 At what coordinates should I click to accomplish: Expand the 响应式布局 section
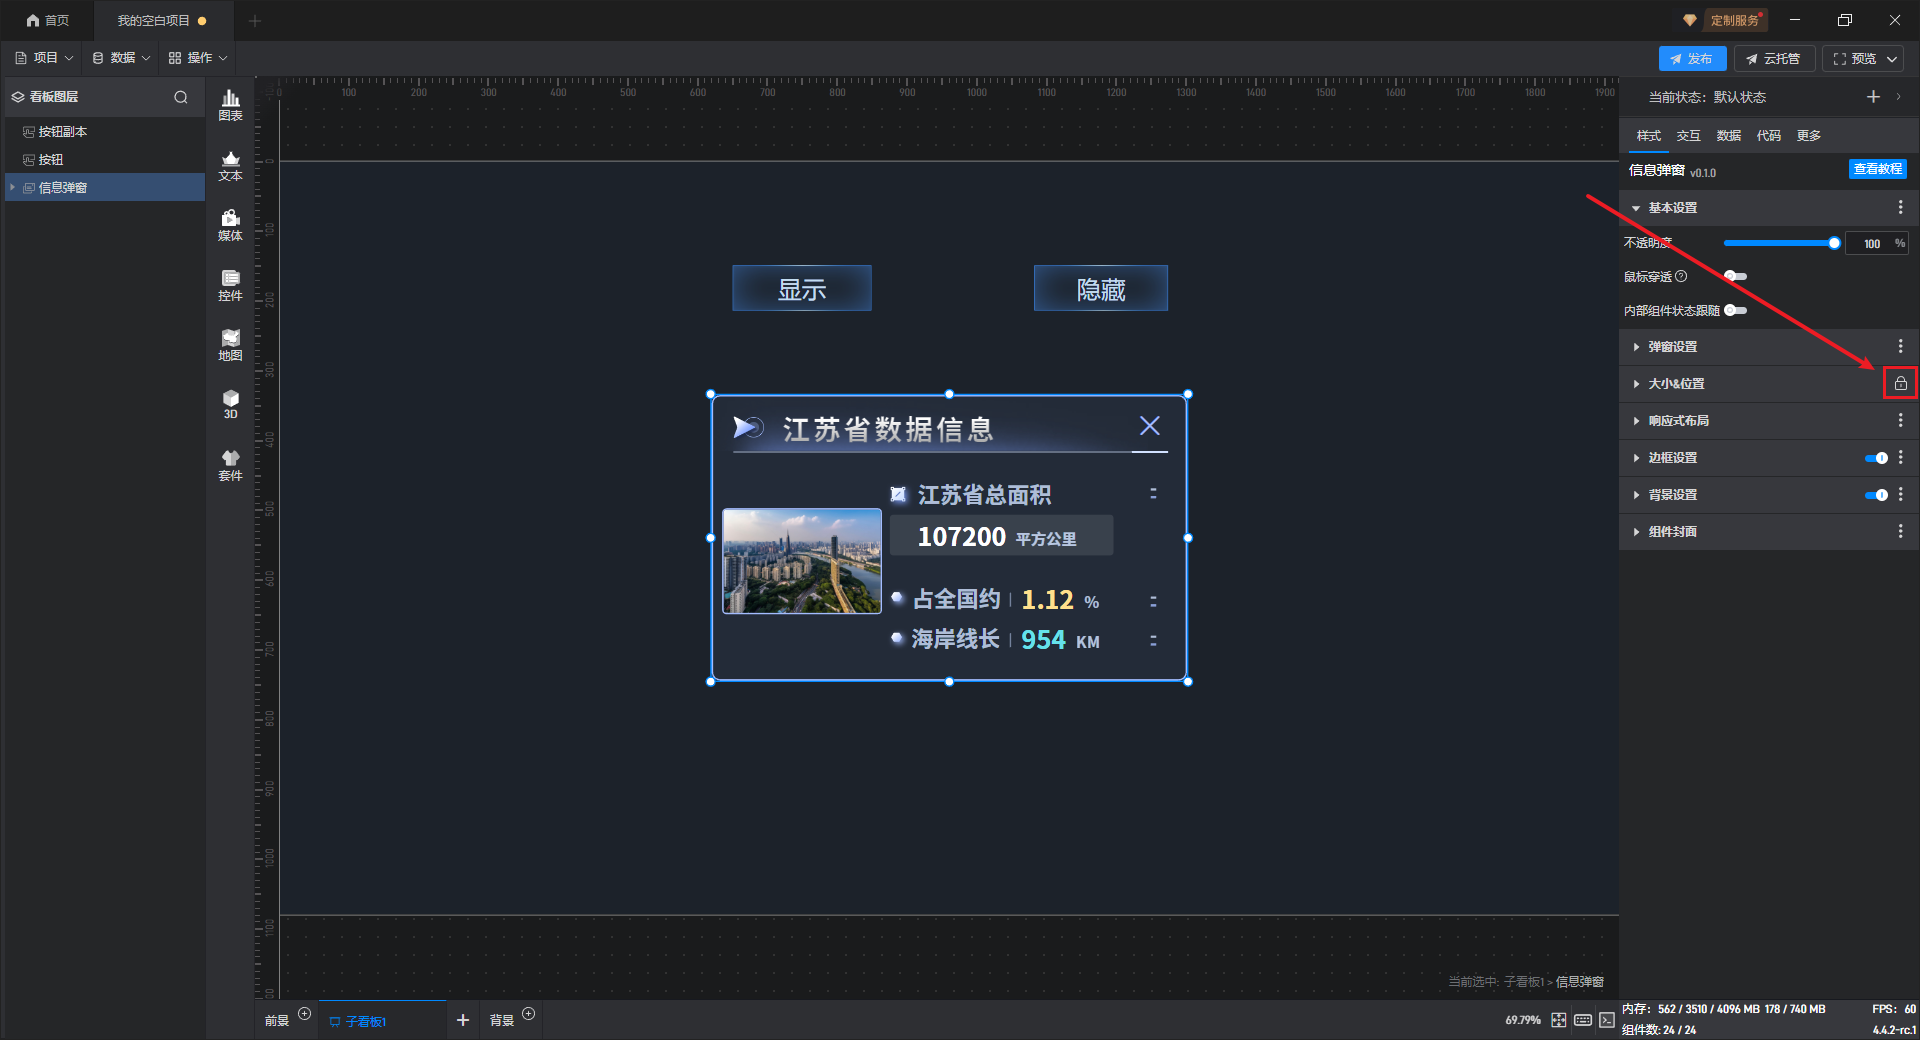pyautogui.click(x=1636, y=421)
